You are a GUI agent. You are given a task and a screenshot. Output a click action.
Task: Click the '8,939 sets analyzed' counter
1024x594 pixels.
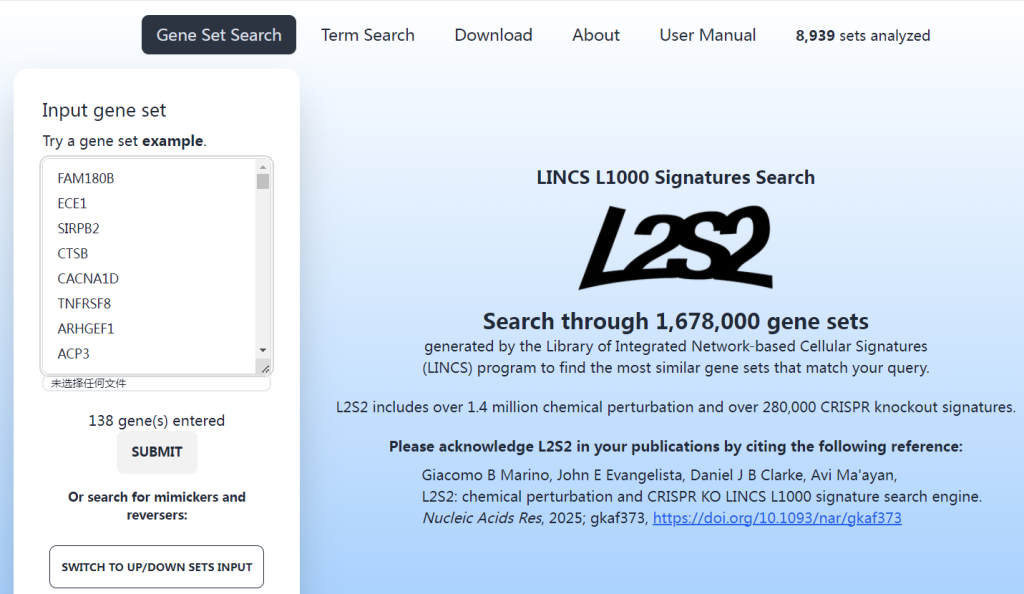[863, 35]
